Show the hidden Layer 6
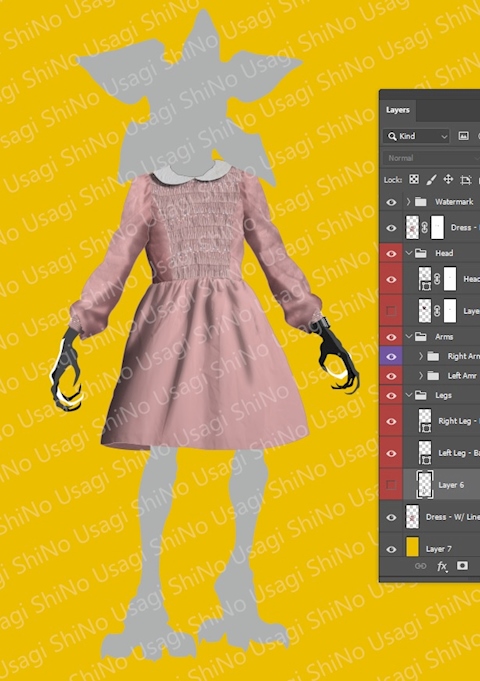 [391, 485]
